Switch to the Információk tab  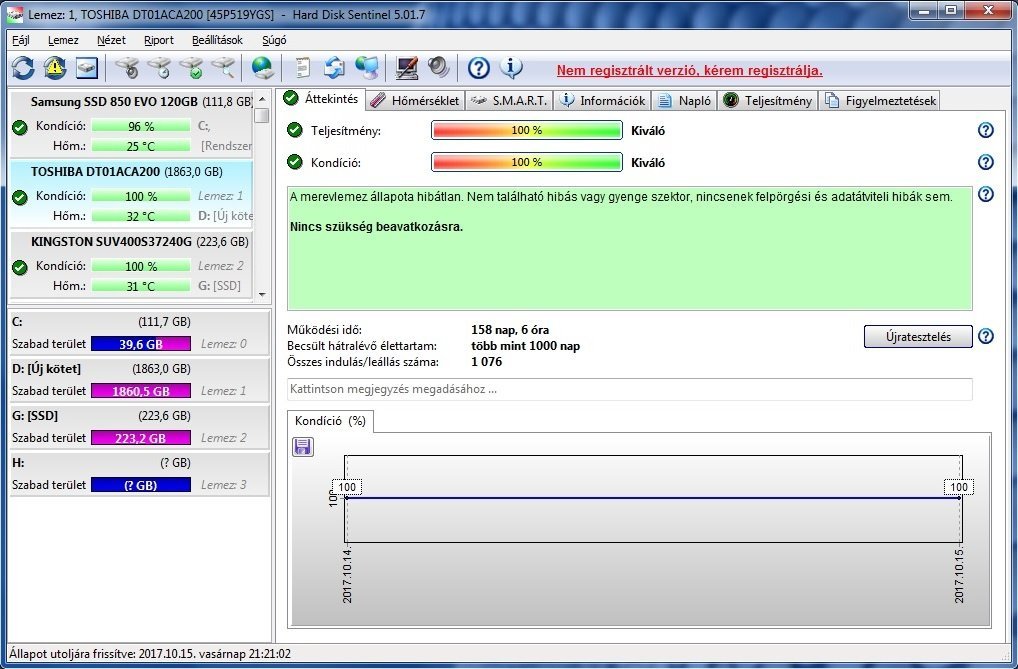(602, 101)
